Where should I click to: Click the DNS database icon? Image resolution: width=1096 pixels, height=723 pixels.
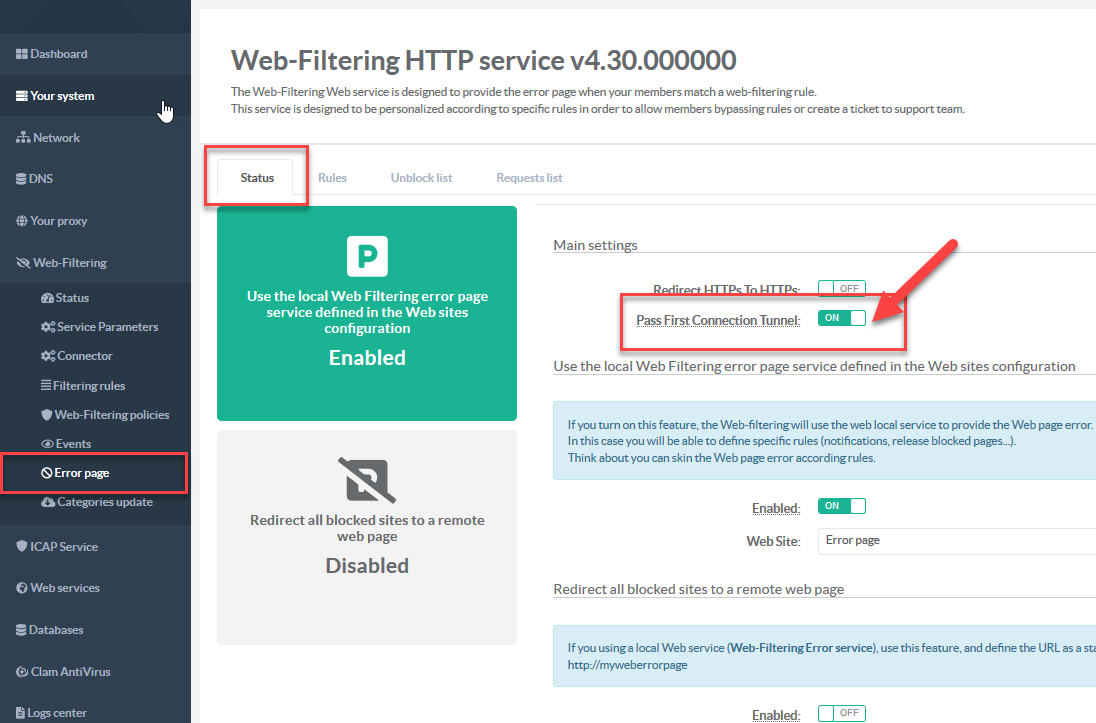[x=21, y=179]
